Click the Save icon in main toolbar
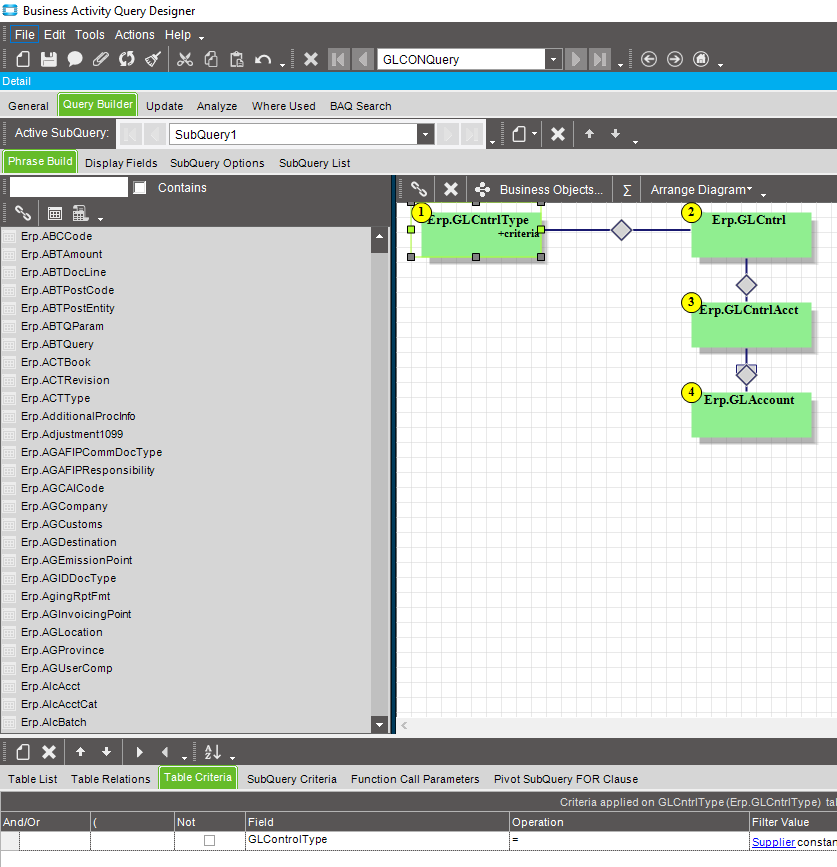 (48, 59)
